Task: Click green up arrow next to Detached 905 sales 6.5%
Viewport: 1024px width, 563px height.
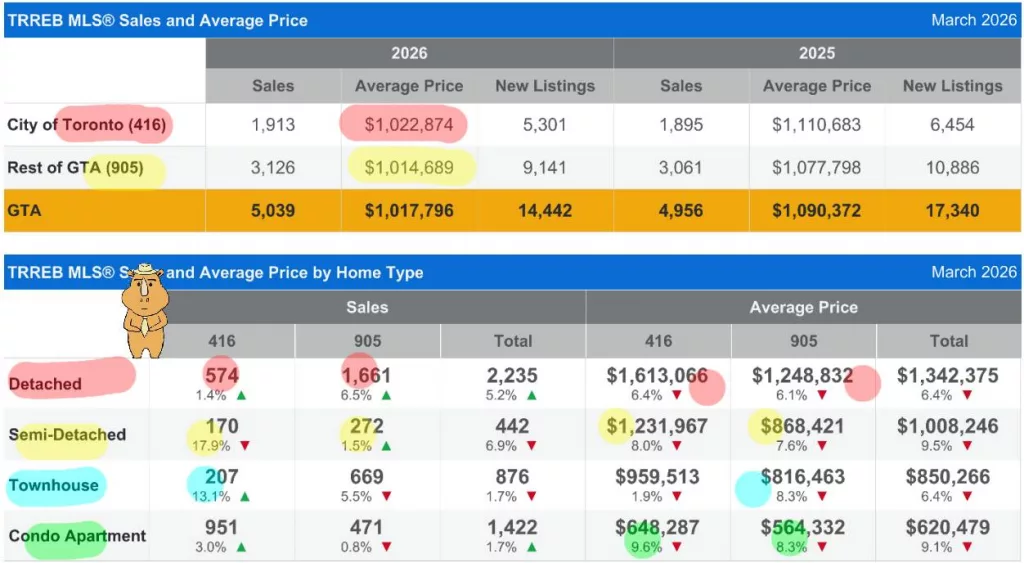Action: [x=386, y=395]
